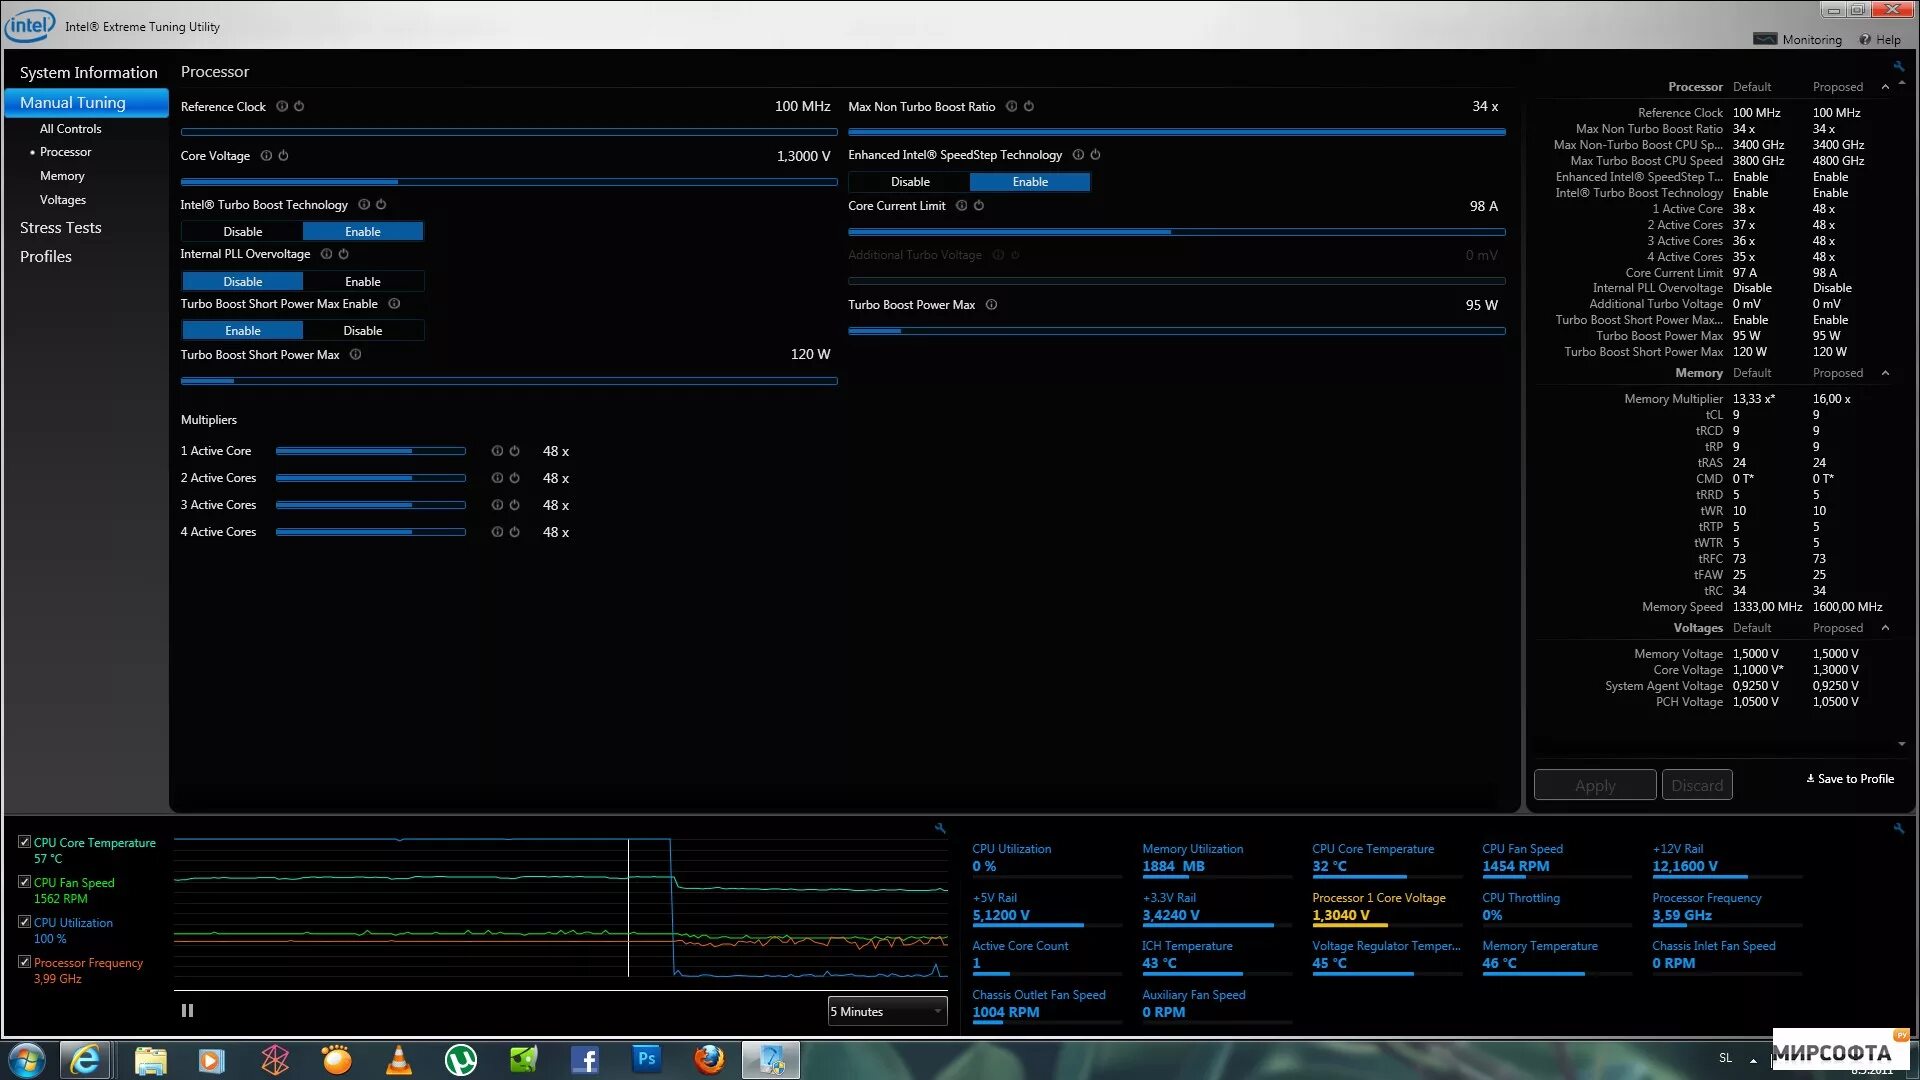Collapse the Voltages summary section

click(x=1885, y=628)
